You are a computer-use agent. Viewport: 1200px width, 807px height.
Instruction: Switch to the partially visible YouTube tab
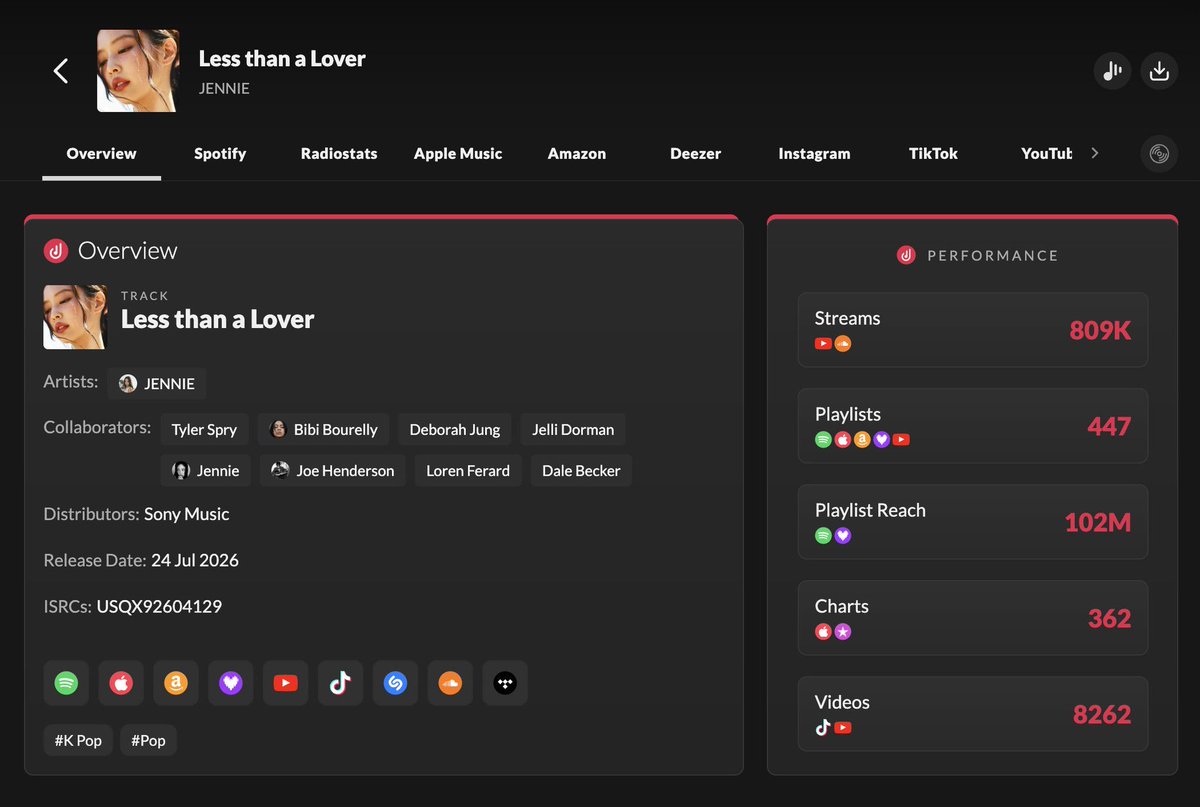[x=1046, y=153]
